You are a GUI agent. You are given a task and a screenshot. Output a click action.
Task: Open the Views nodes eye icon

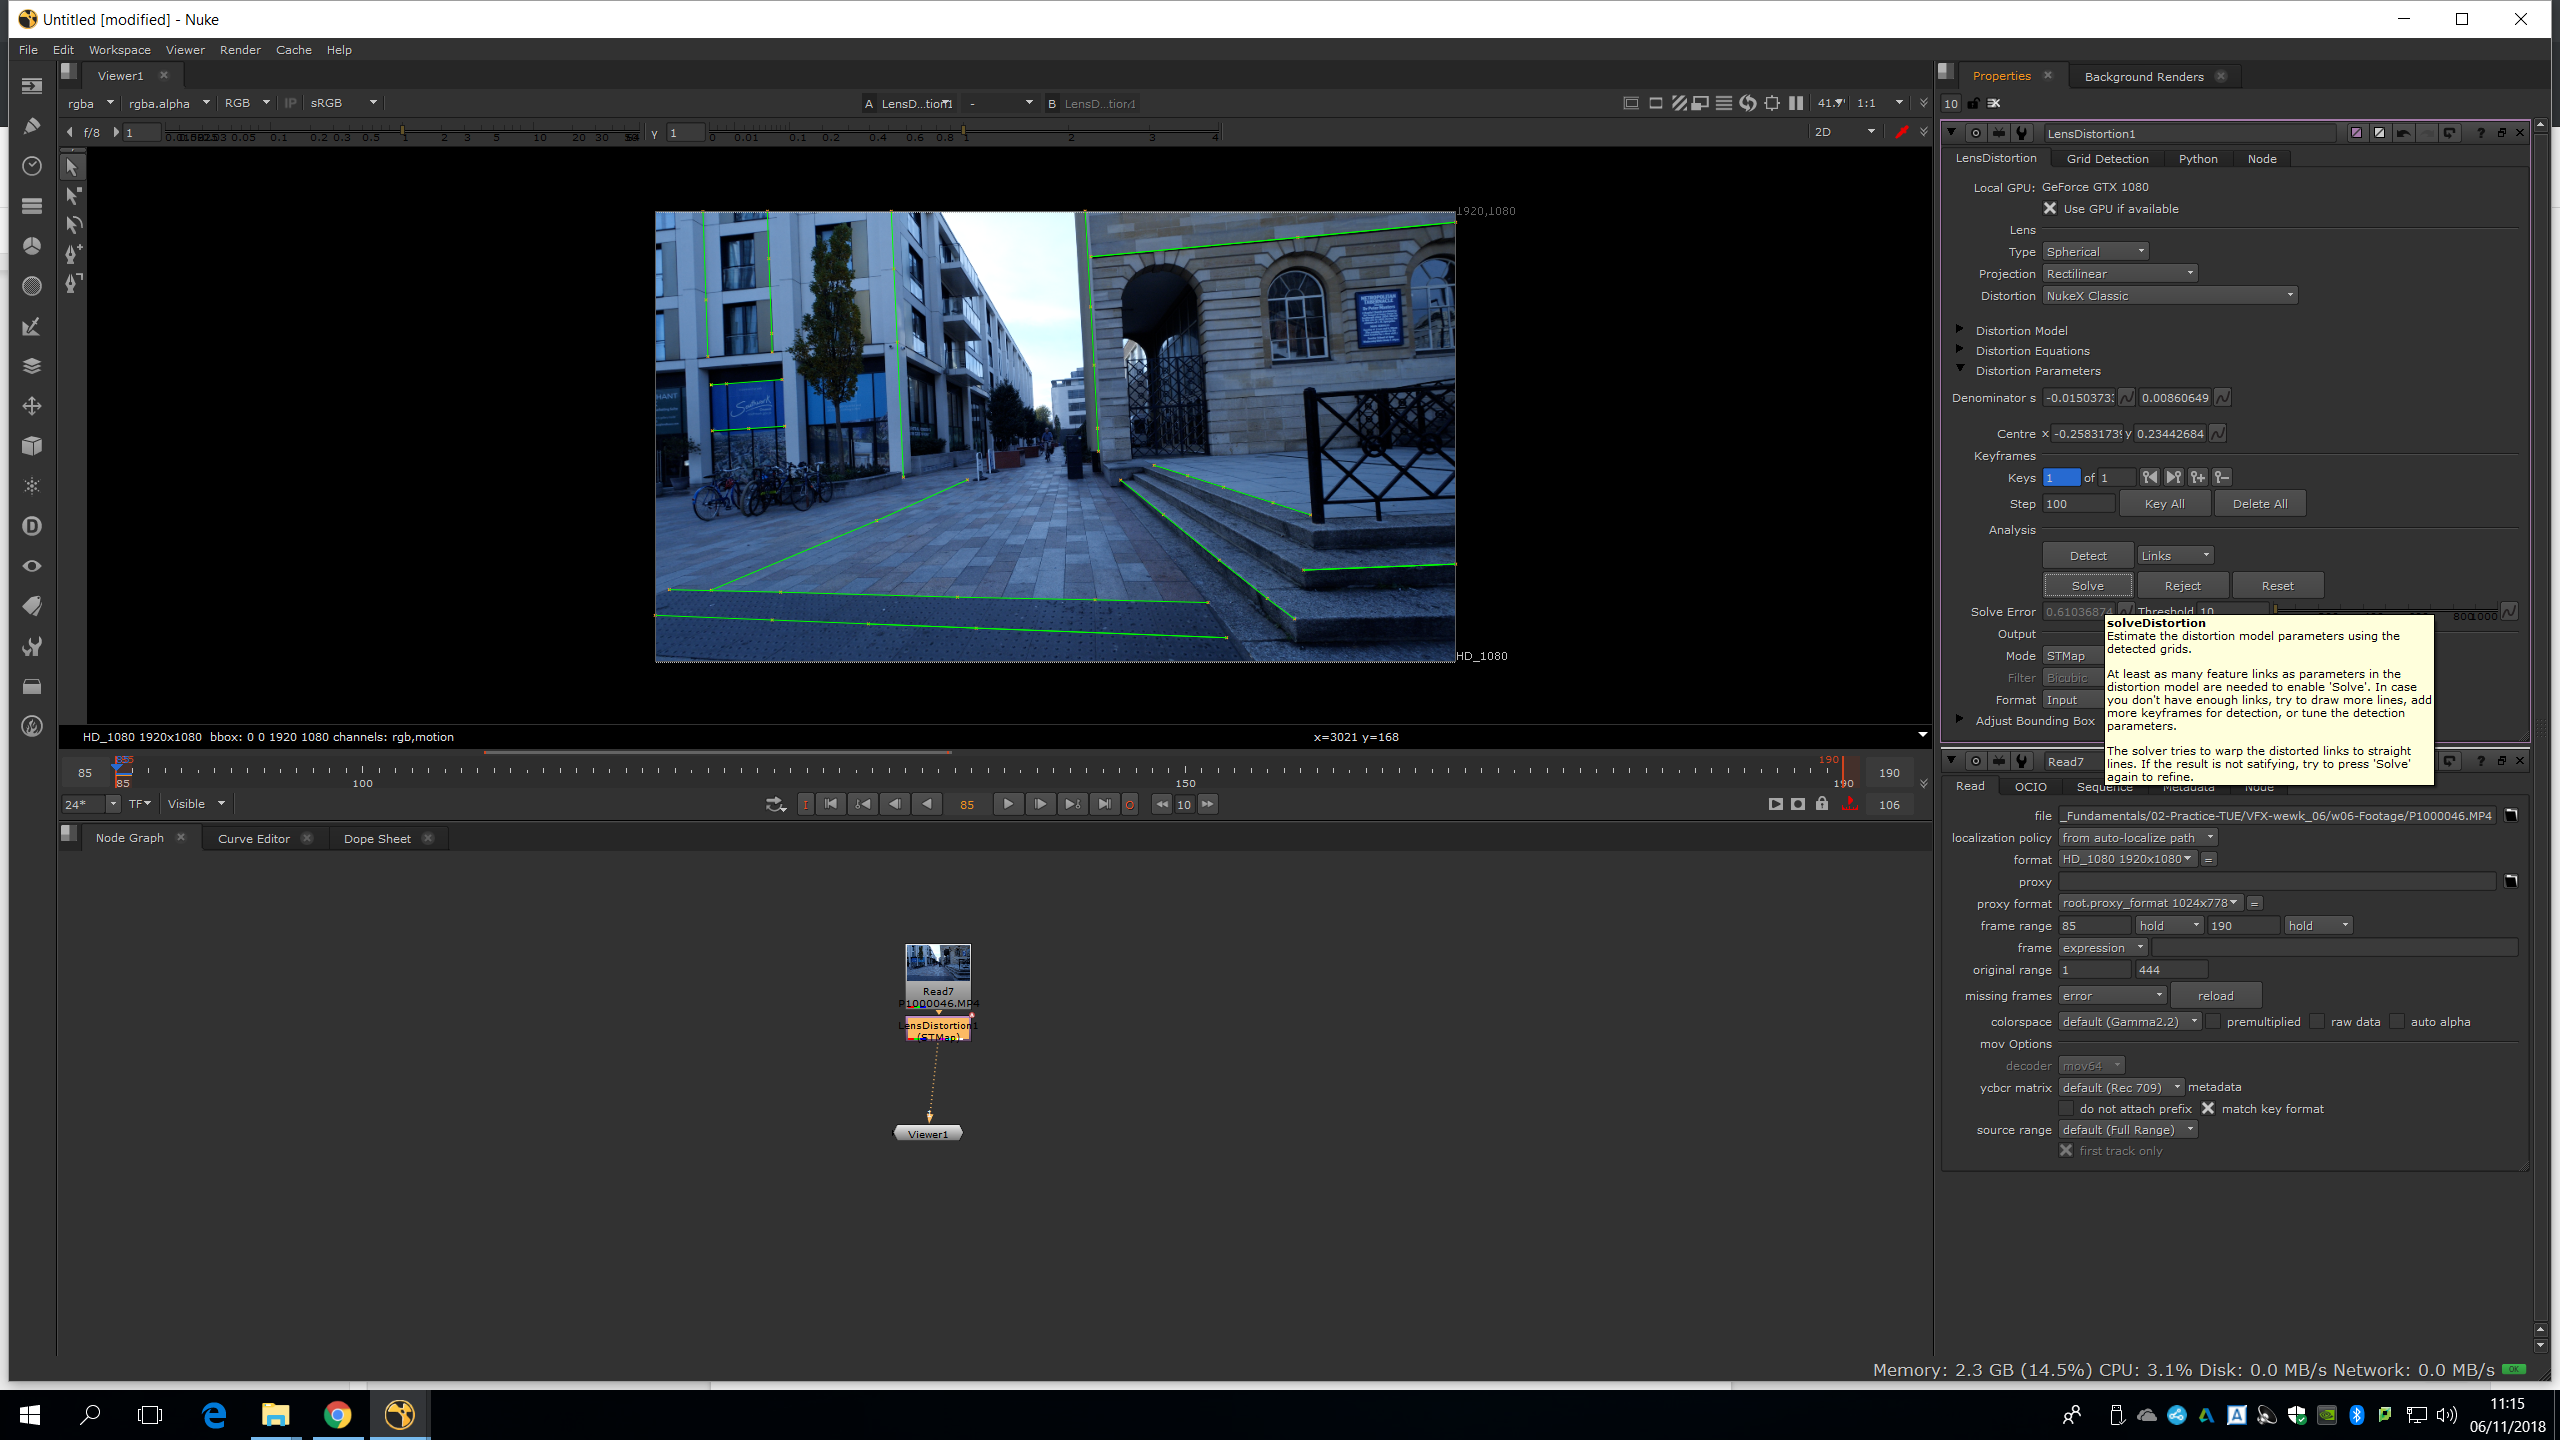pos(31,566)
